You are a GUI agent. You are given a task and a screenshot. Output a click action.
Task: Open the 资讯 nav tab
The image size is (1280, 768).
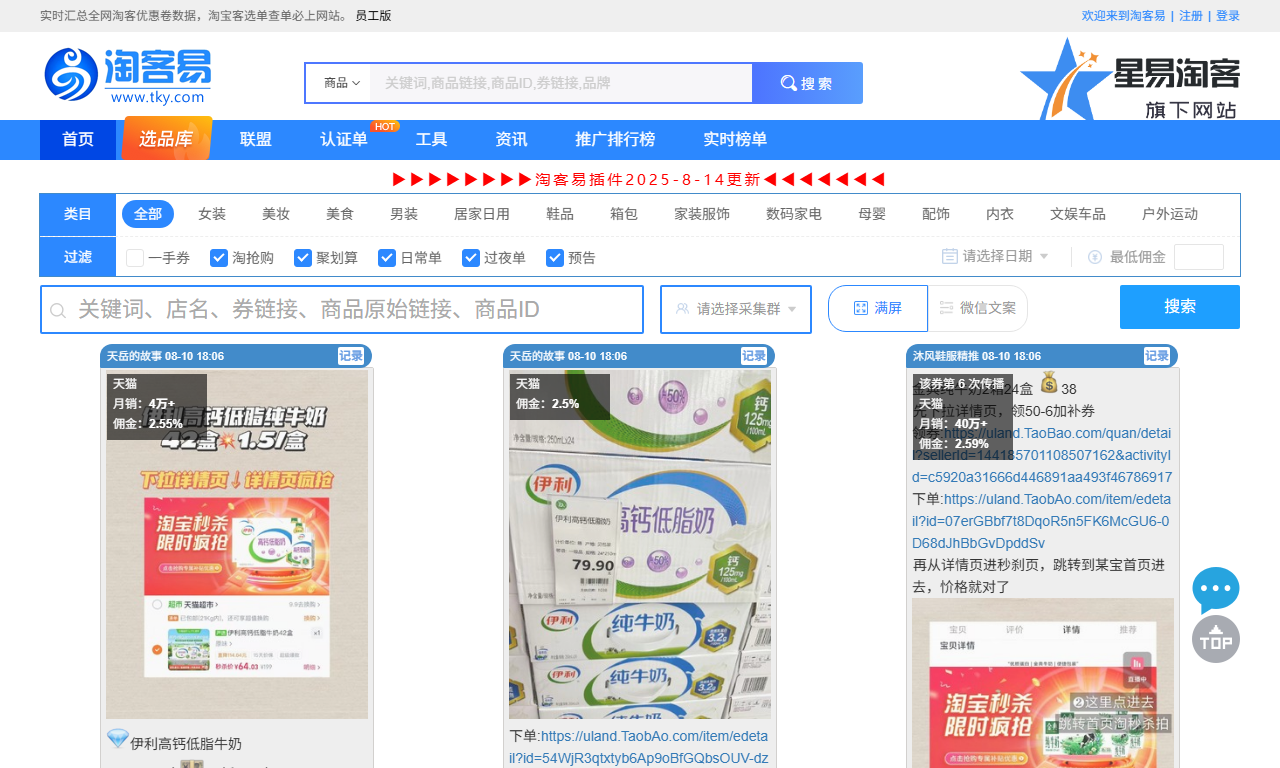point(511,140)
